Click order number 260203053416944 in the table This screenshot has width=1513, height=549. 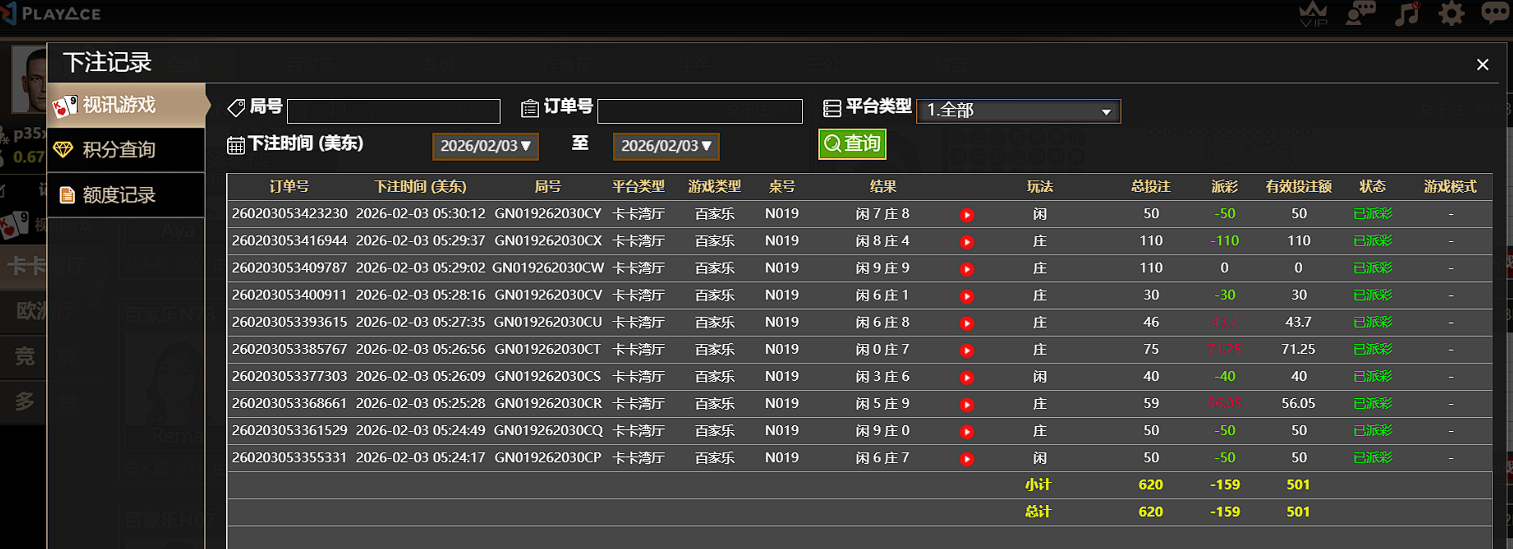(x=290, y=241)
